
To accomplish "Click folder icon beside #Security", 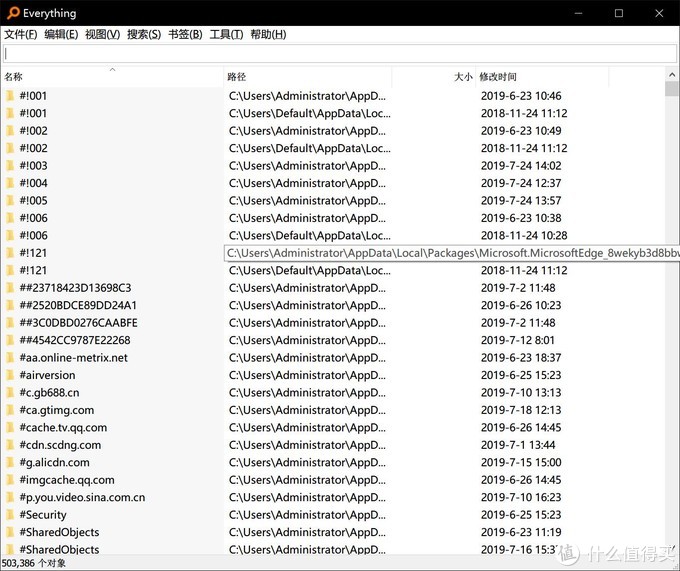I will coord(10,515).
